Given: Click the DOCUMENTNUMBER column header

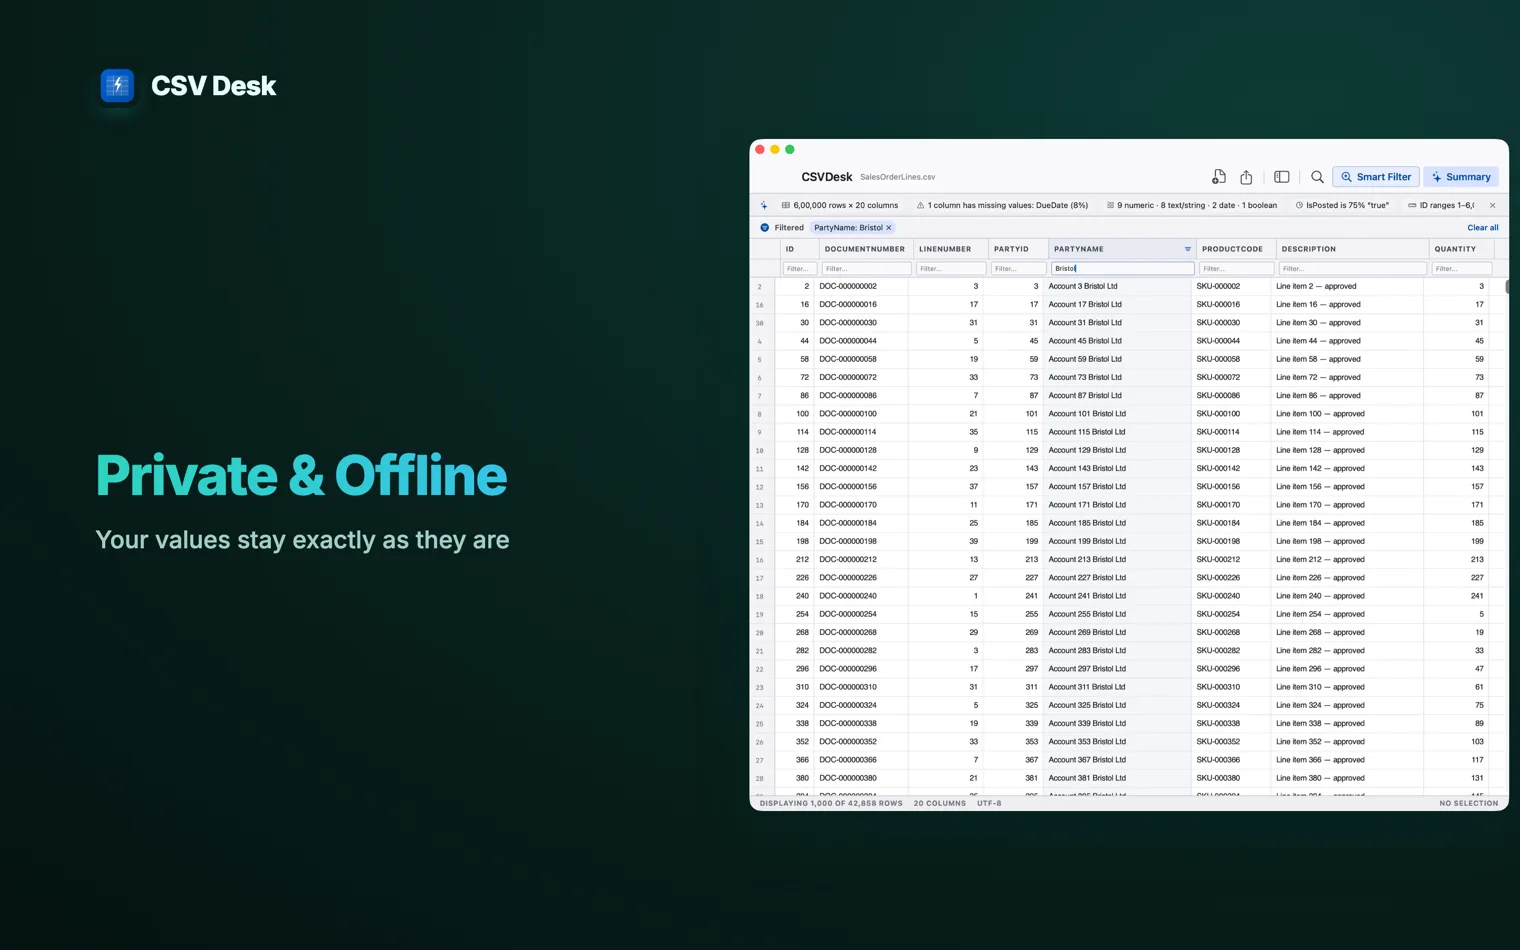Looking at the screenshot, I should pos(865,249).
